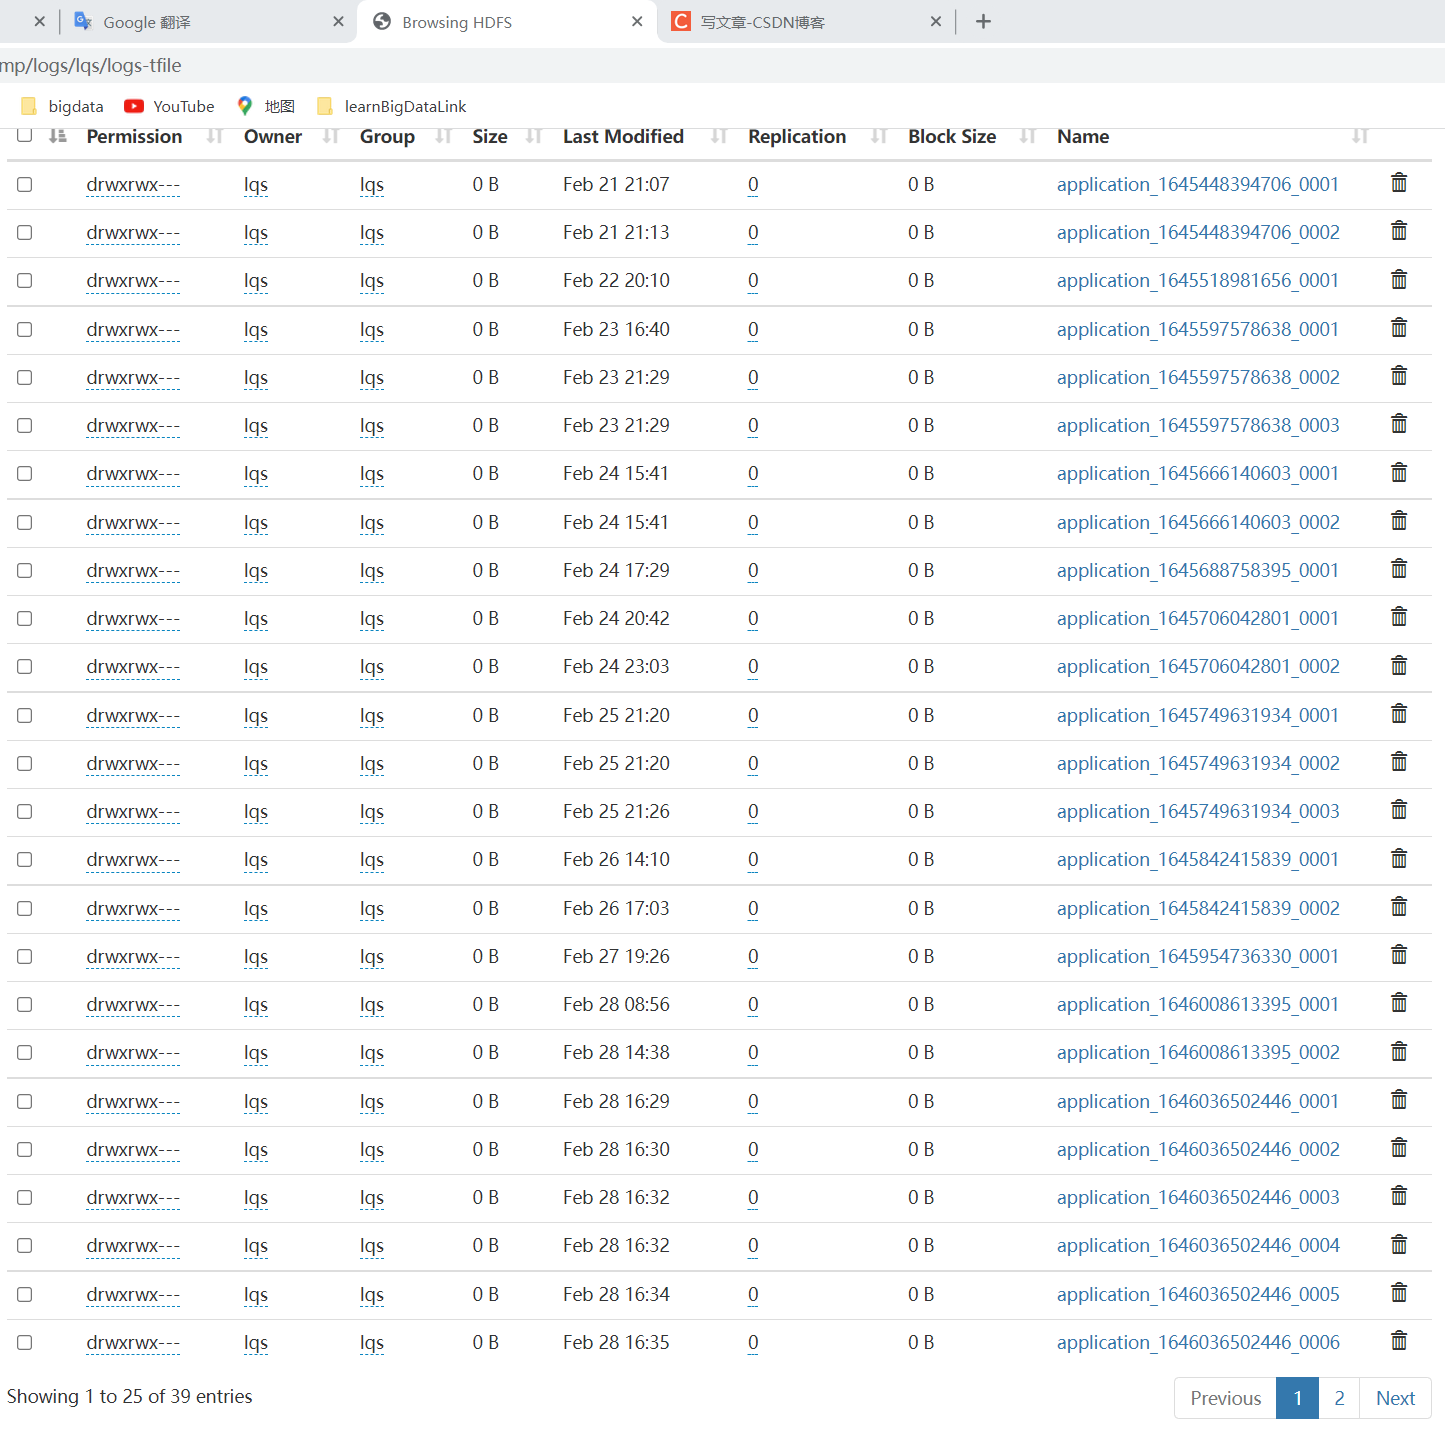Viewport: 1445px width, 1439px height.
Task: Tick checkbox for application_1645688758395_0001 row
Action: point(25,570)
